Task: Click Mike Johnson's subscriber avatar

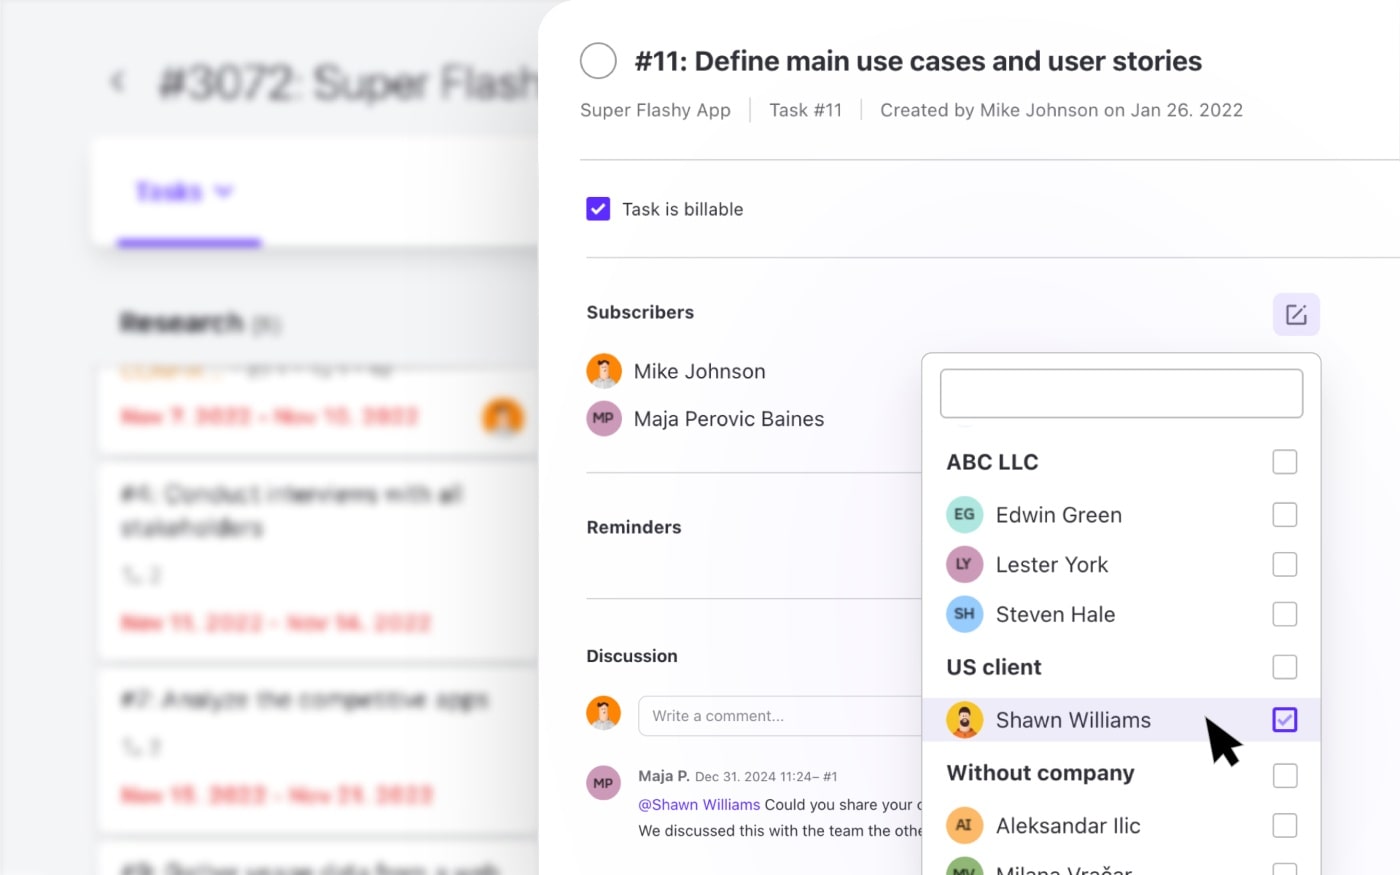Action: click(604, 370)
